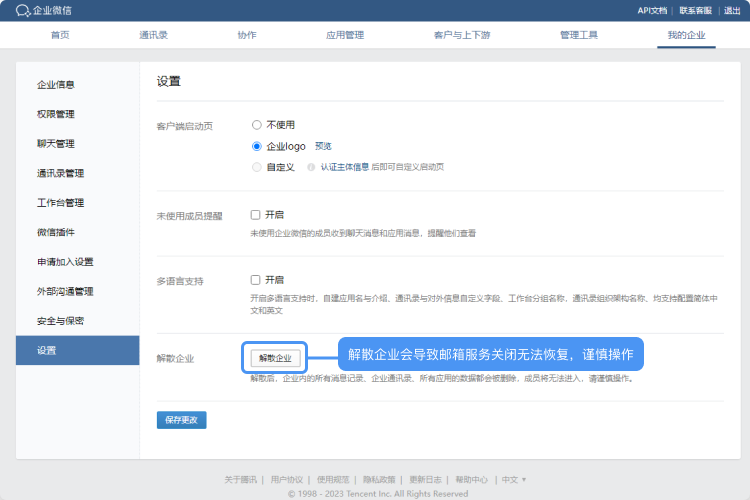Click the 解散企业 button
The height and width of the screenshot is (500, 750).
point(275,357)
